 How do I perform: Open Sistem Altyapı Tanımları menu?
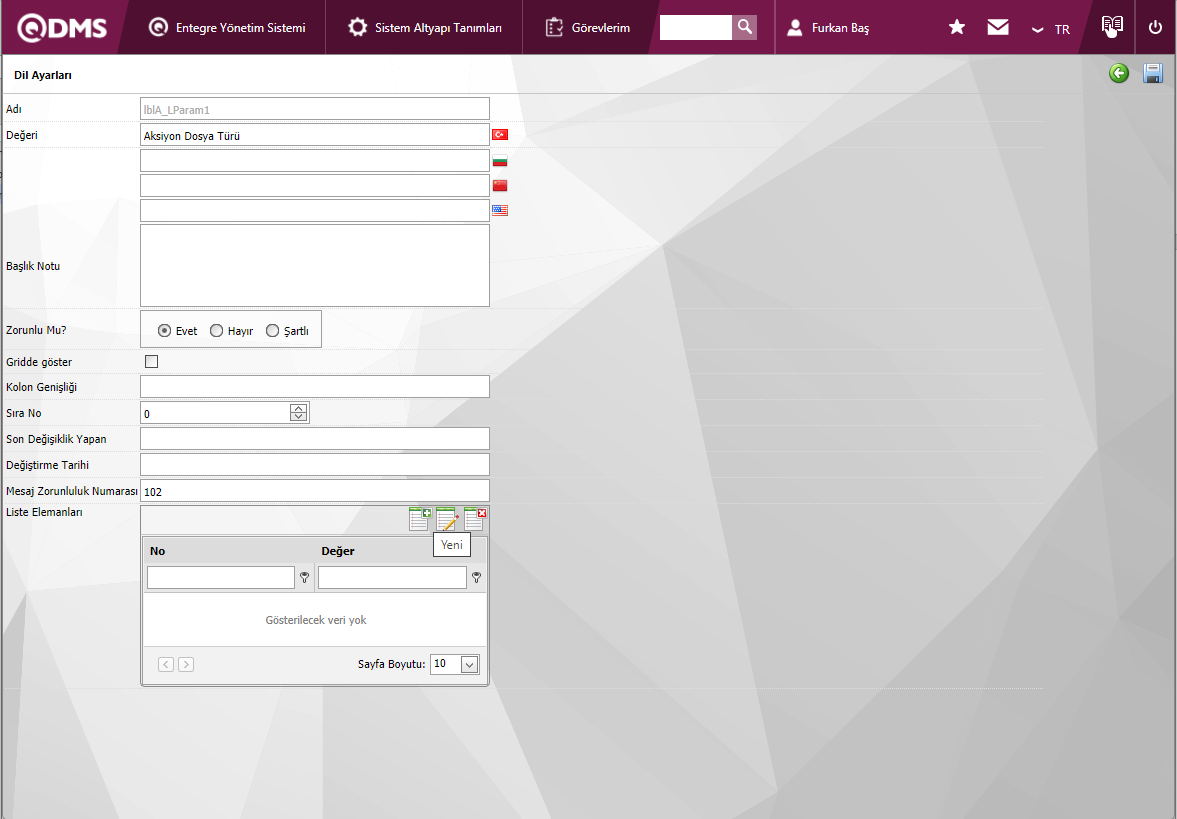425,28
